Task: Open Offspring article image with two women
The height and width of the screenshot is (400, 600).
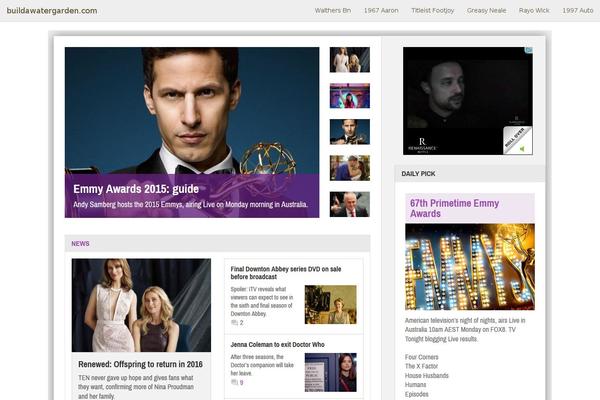Action: pos(141,305)
